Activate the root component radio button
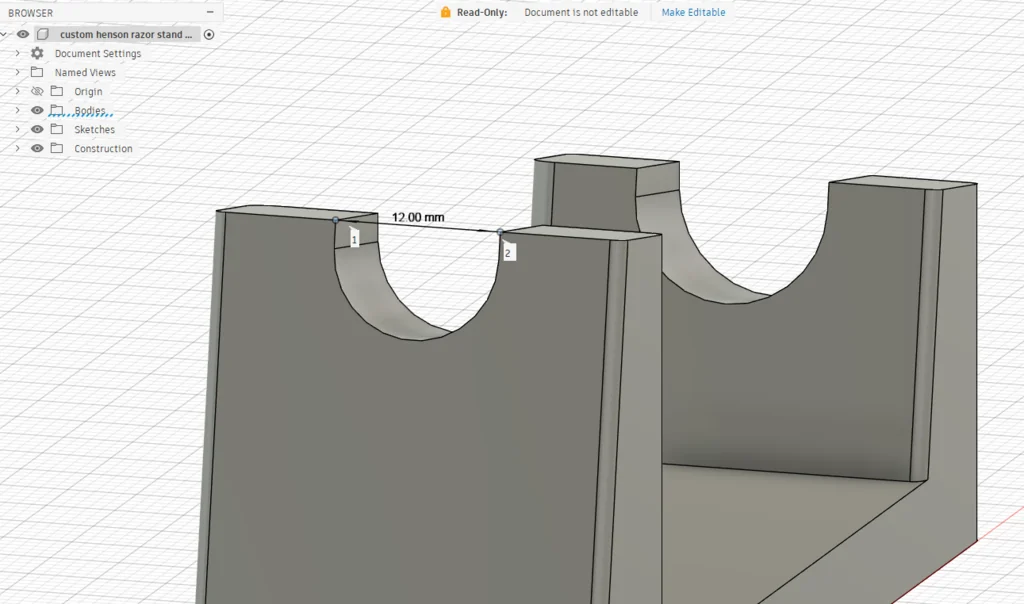 [209, 34]
